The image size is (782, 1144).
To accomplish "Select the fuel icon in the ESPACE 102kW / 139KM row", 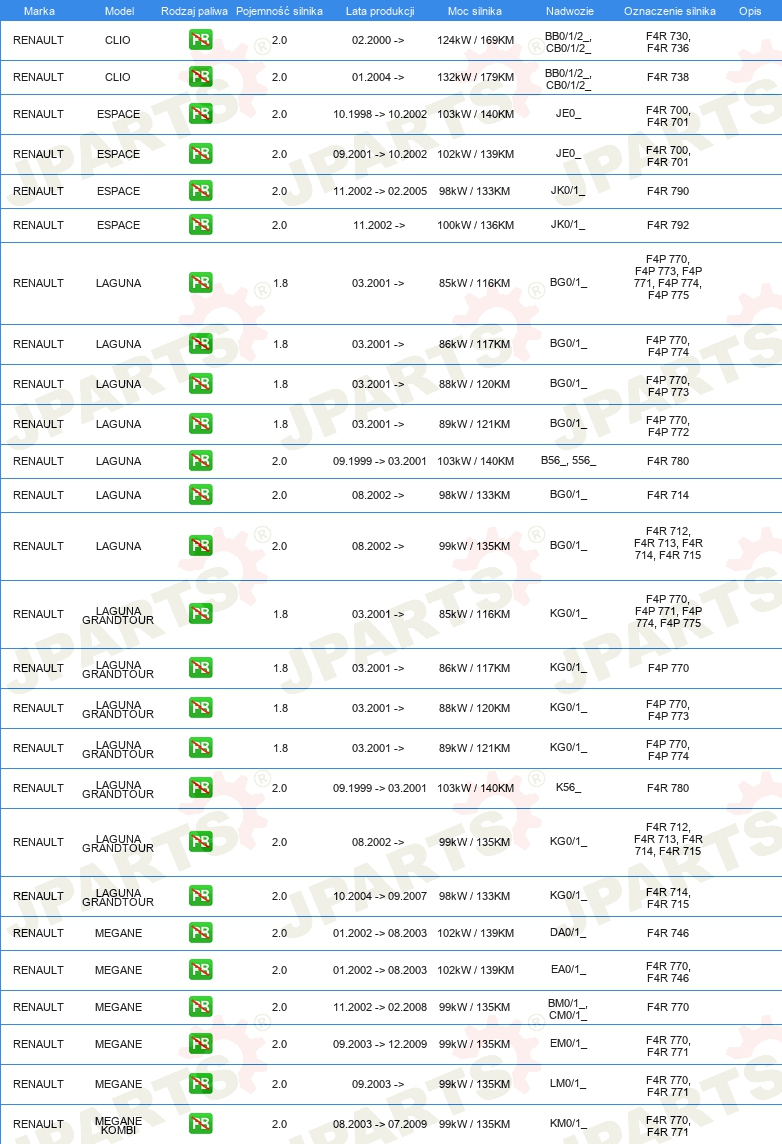I will click(201, 154).
